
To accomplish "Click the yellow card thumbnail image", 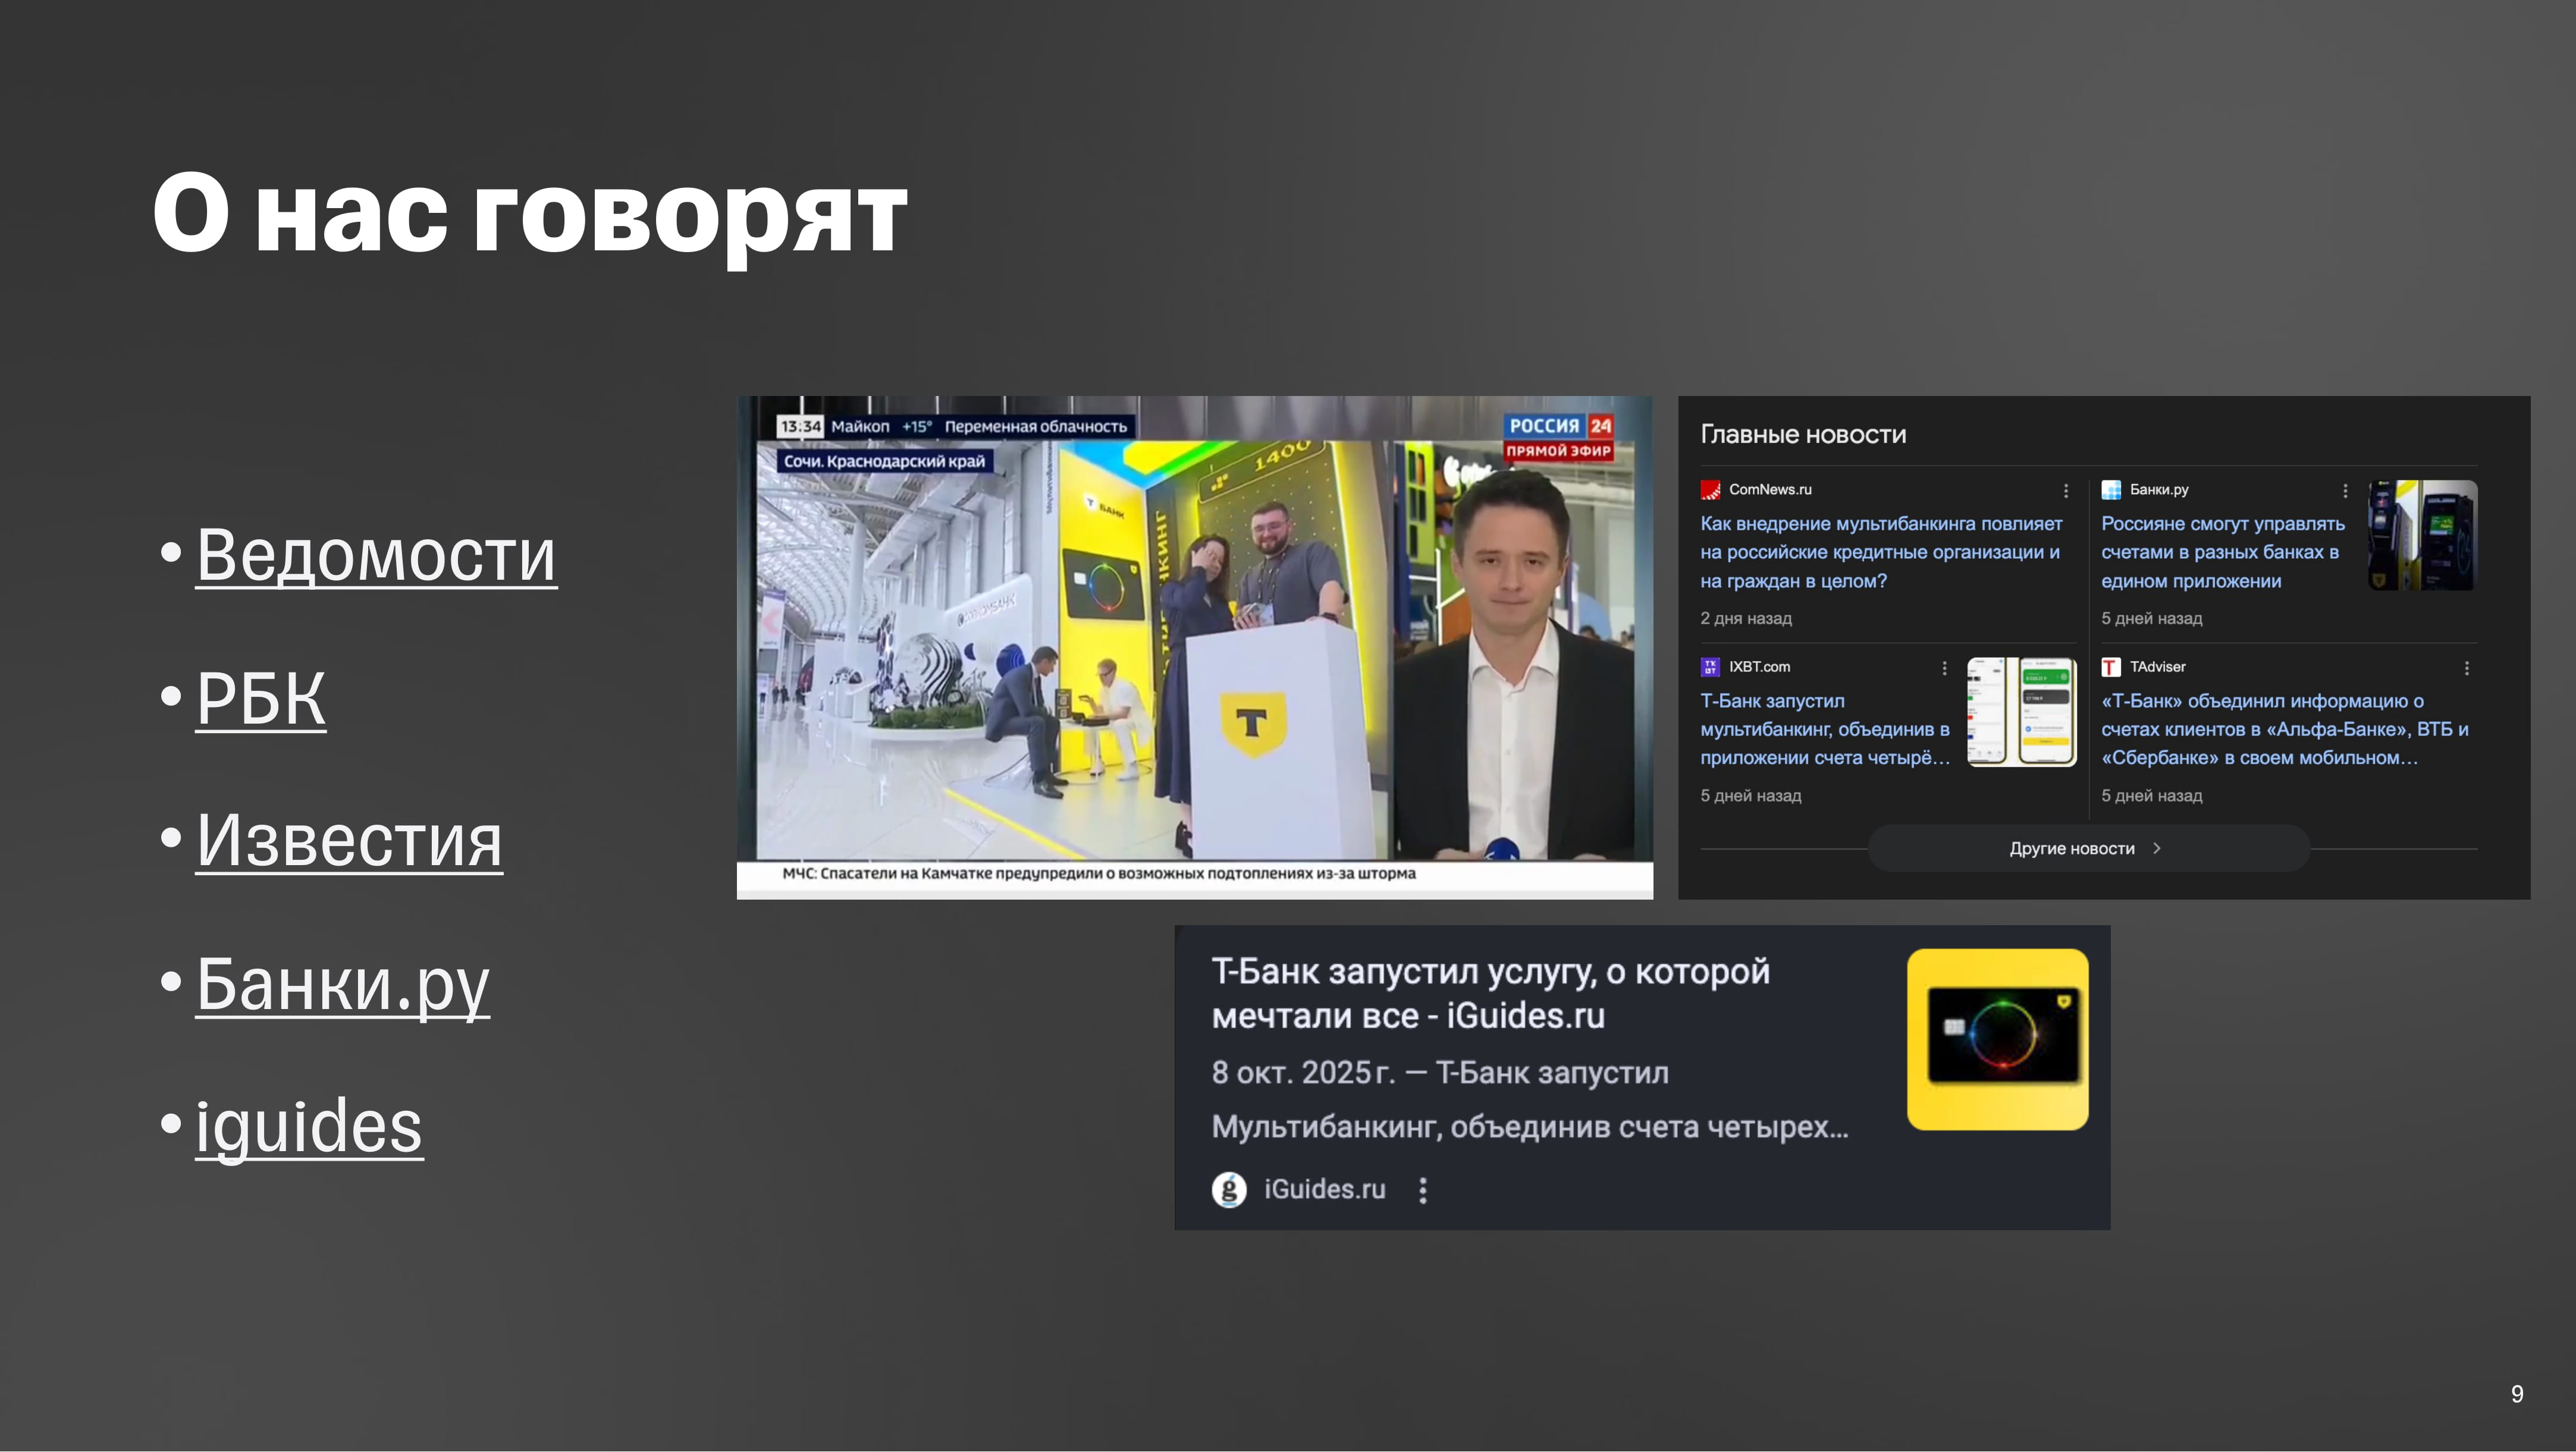I will pyautogui.click(x=1997, y=1039).
